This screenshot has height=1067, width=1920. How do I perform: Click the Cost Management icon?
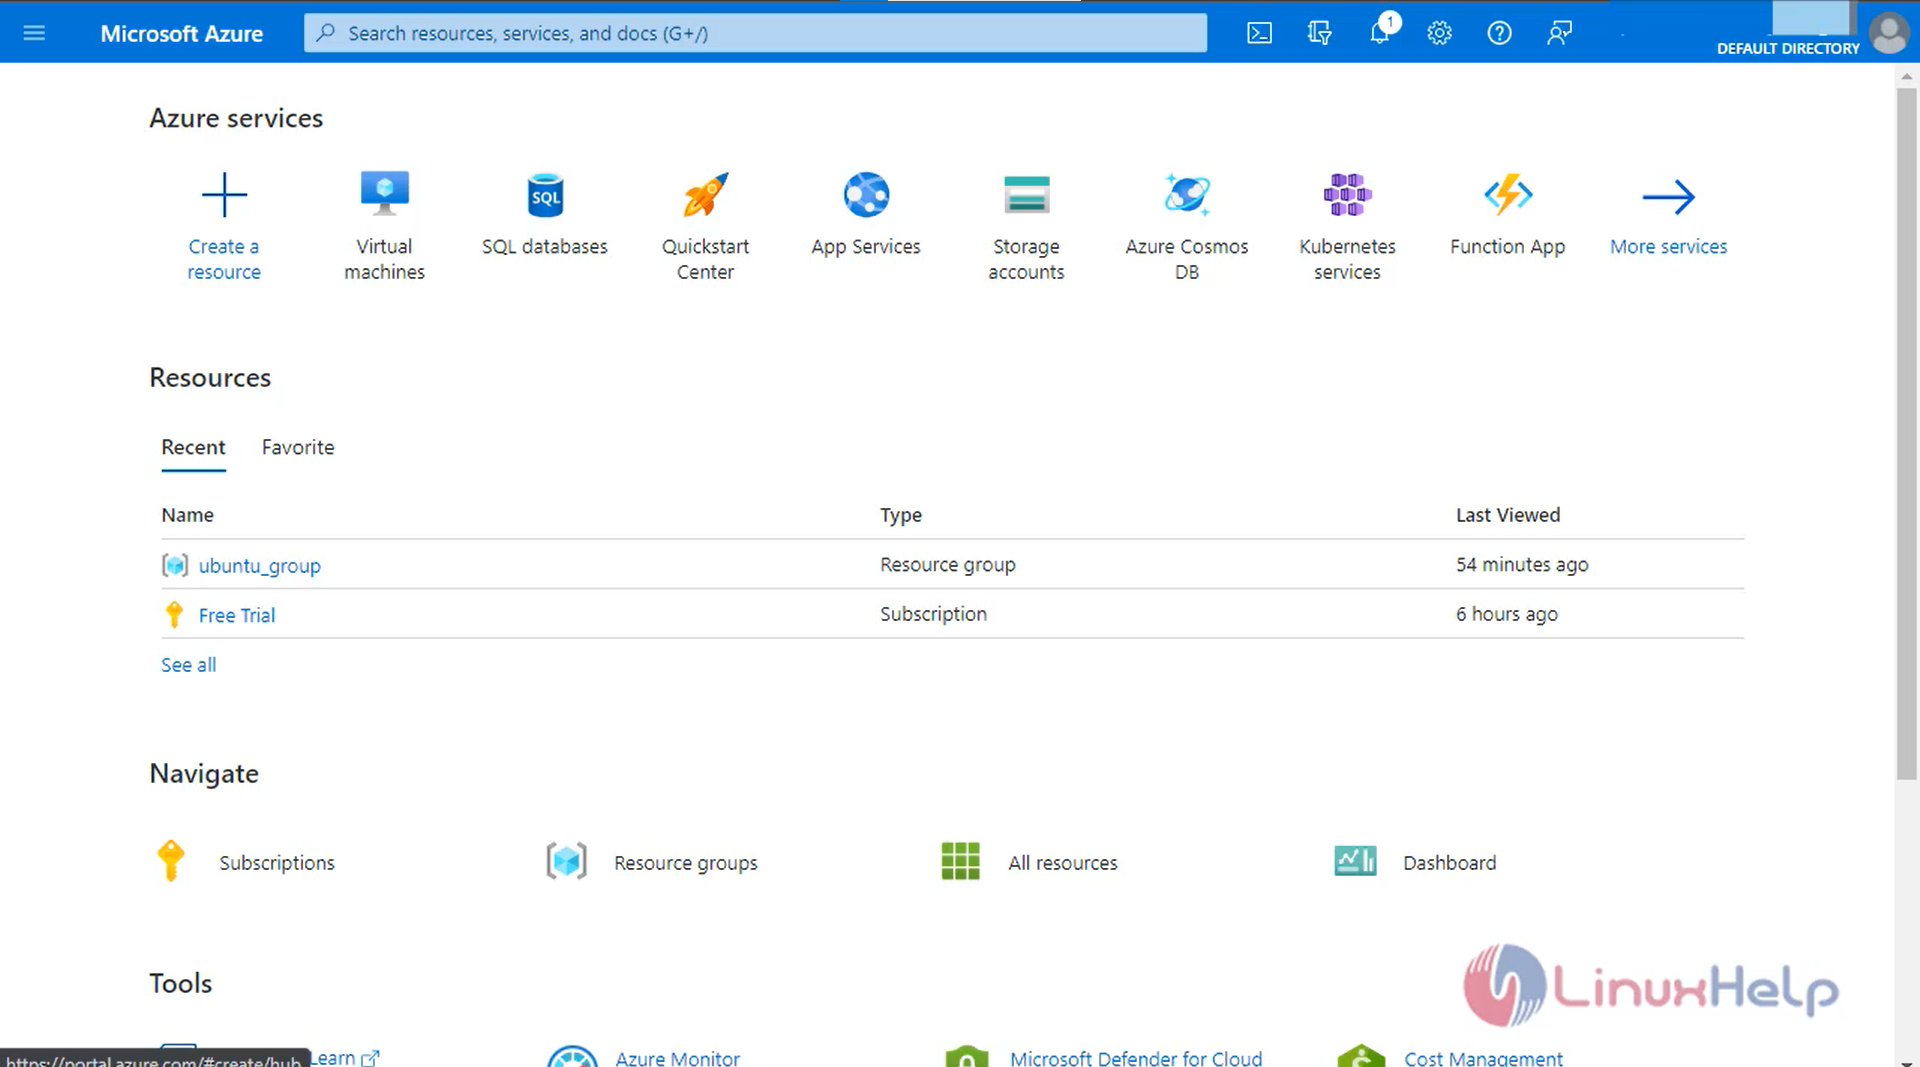[x=1361, y=1057]
